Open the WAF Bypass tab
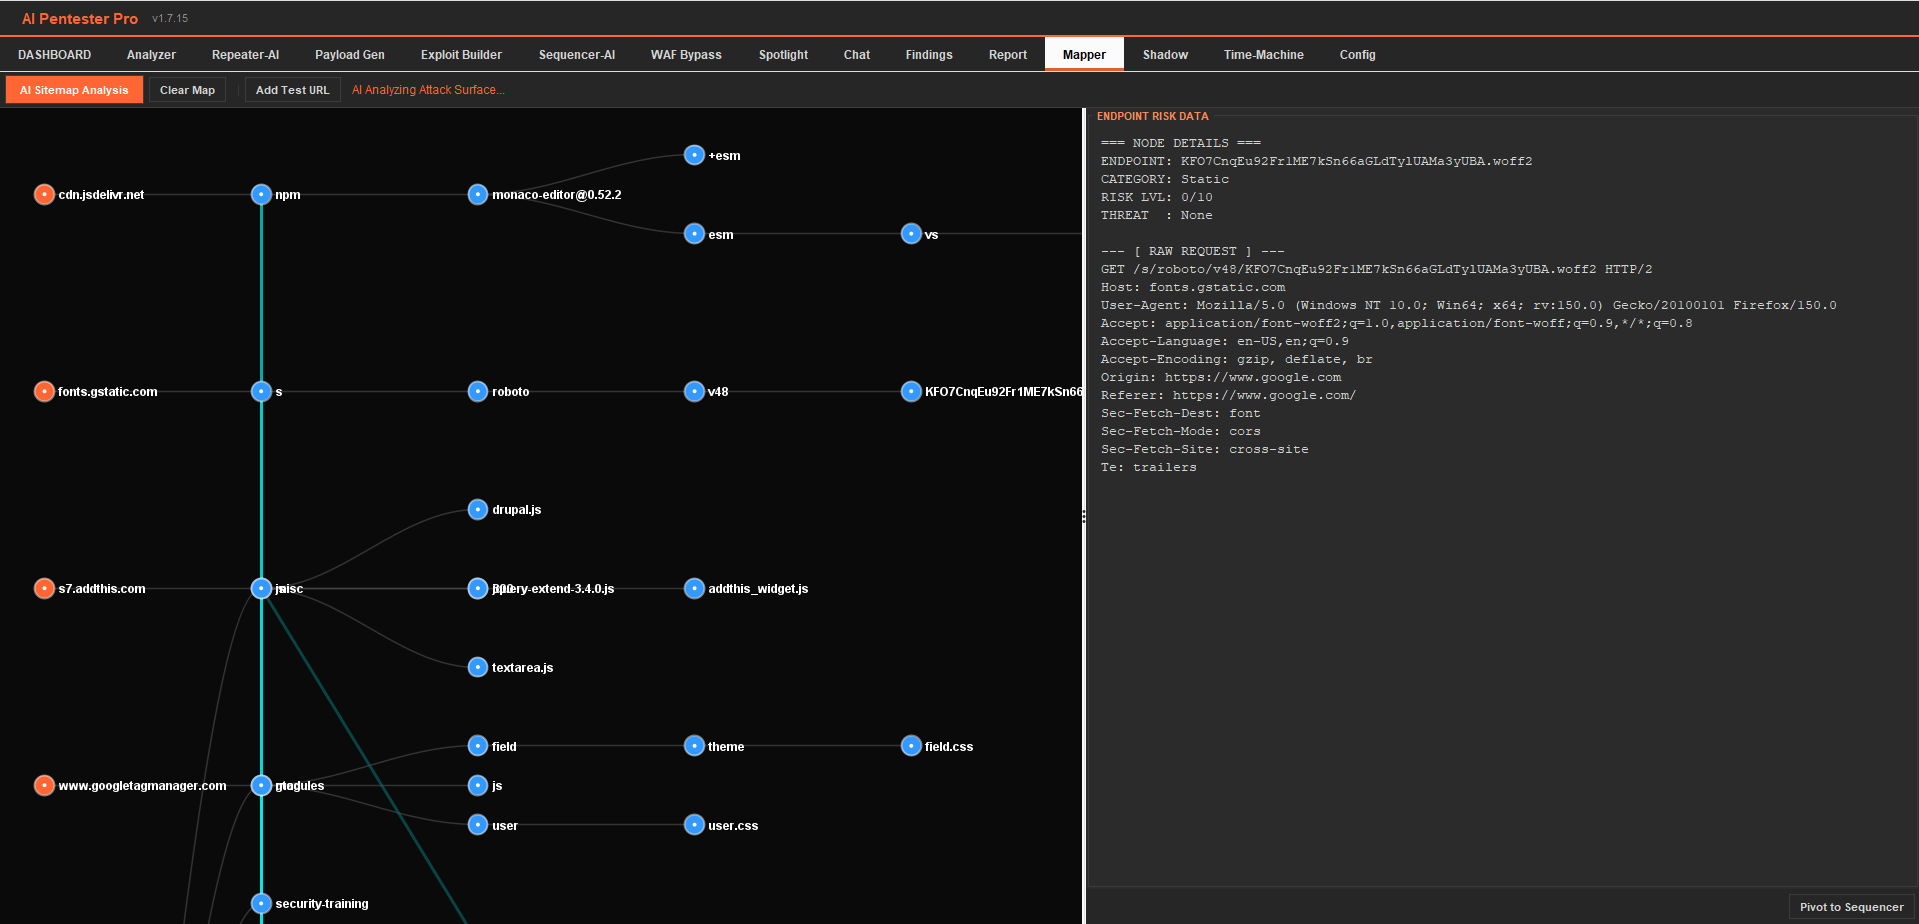Viewport: 1919px width, 924px height. coord(686,55)
